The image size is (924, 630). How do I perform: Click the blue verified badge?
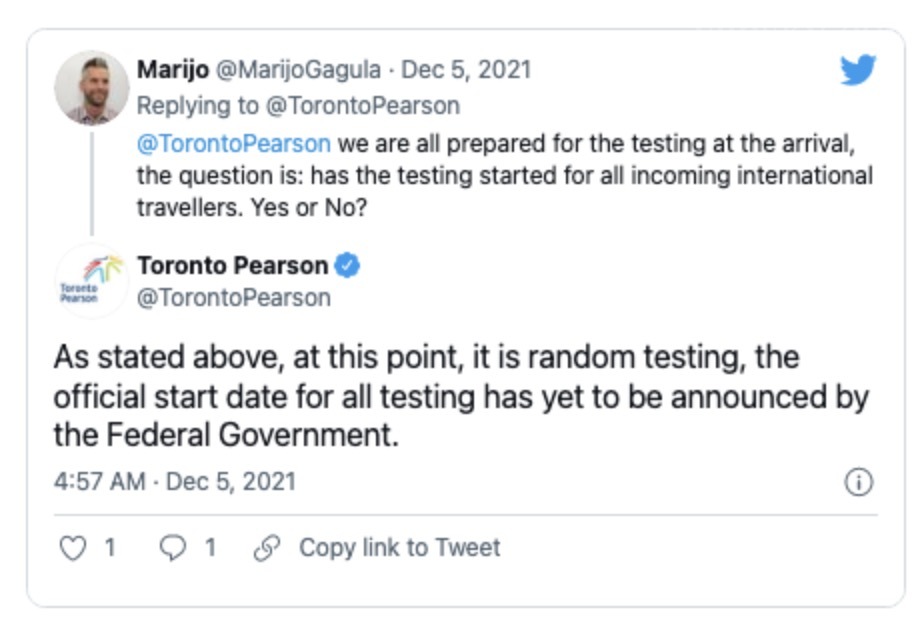[x=347, y=265]
